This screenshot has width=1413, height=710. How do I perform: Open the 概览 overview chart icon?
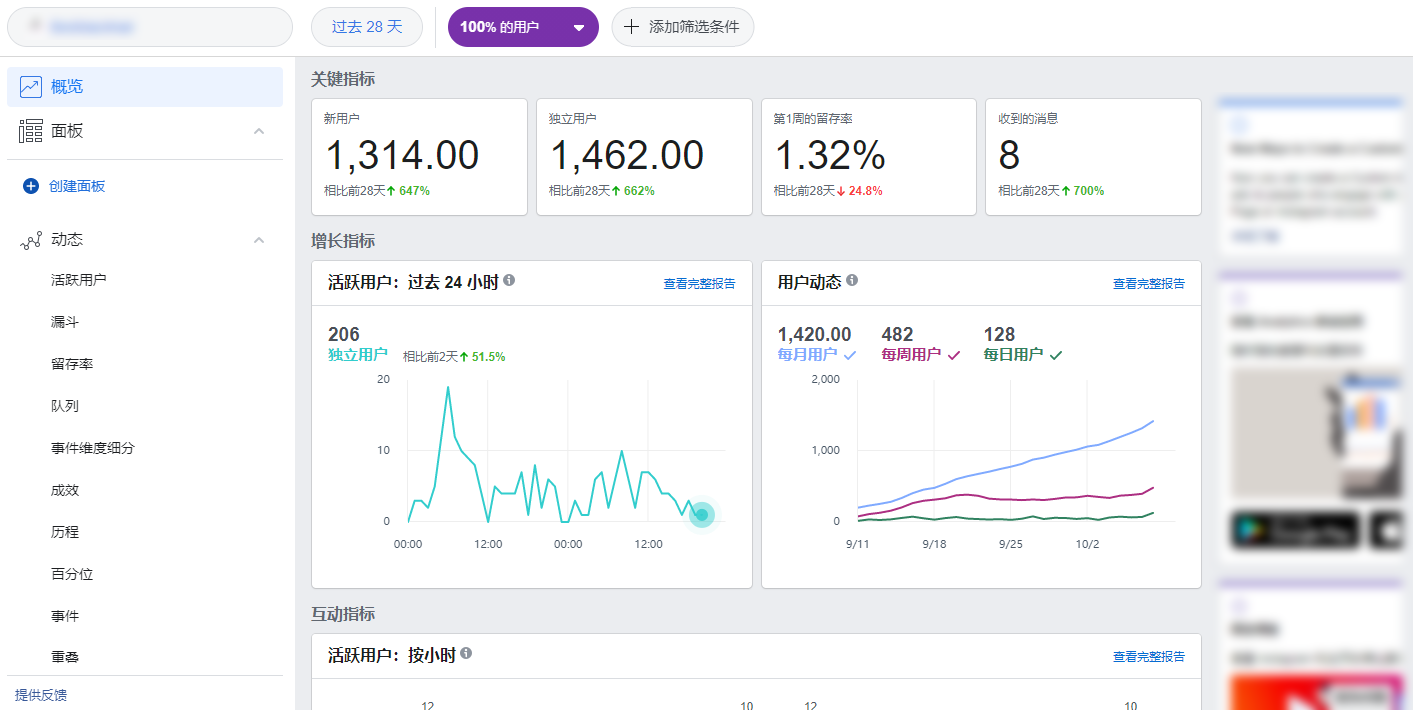[x=30, y=87]
